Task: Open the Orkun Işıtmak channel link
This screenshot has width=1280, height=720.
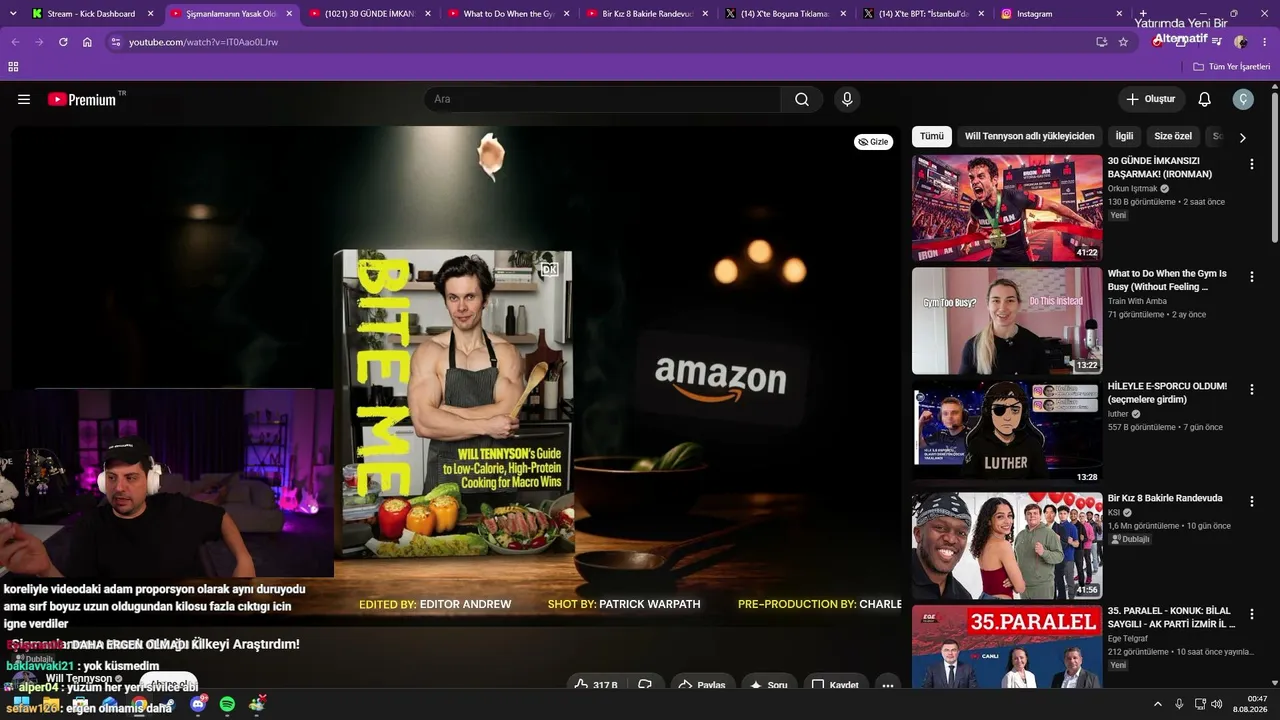Action: 1133,188
